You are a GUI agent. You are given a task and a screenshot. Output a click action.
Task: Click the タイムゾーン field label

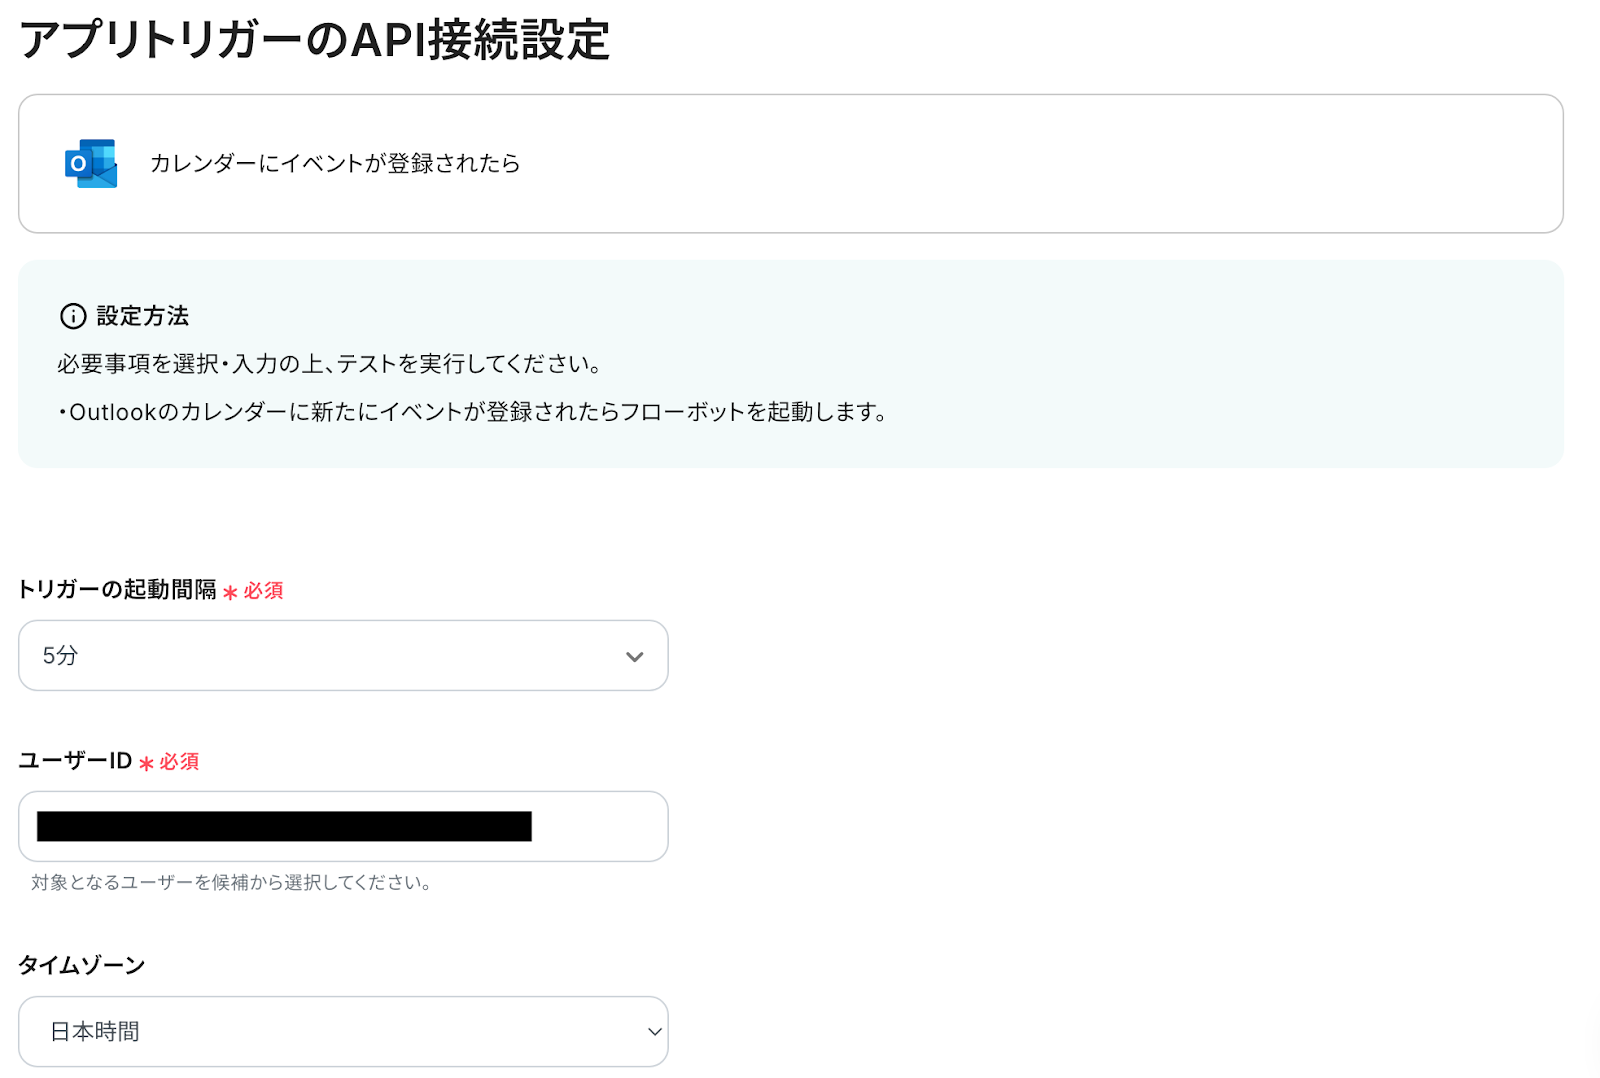tap(82, 965)
